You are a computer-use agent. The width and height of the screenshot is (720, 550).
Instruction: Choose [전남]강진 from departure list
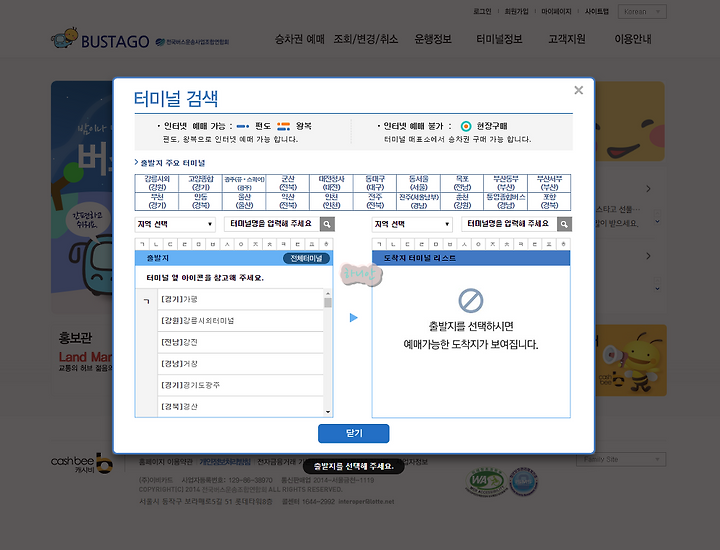[x=240, y=342]
